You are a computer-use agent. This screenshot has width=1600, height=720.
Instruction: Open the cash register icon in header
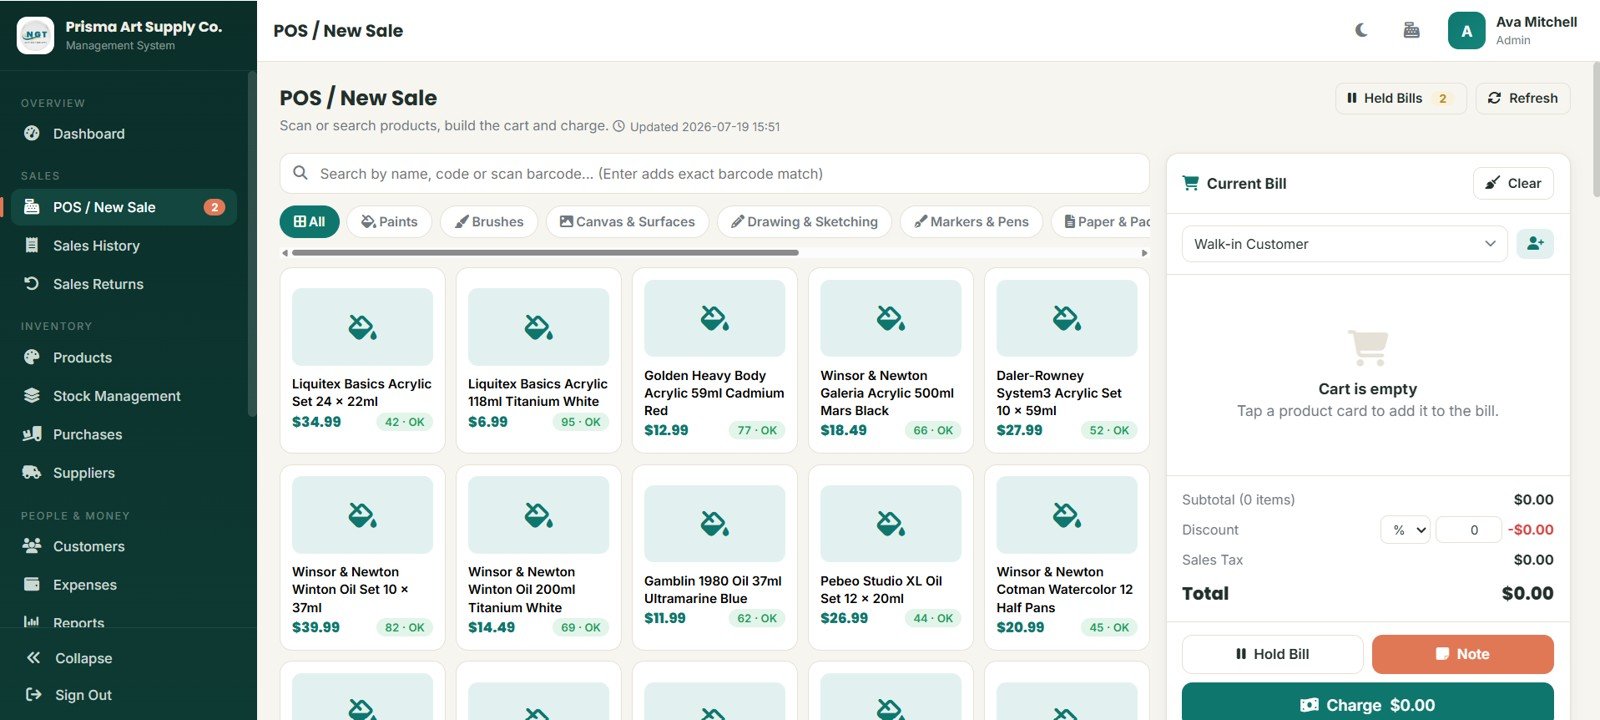[1411, 30]
